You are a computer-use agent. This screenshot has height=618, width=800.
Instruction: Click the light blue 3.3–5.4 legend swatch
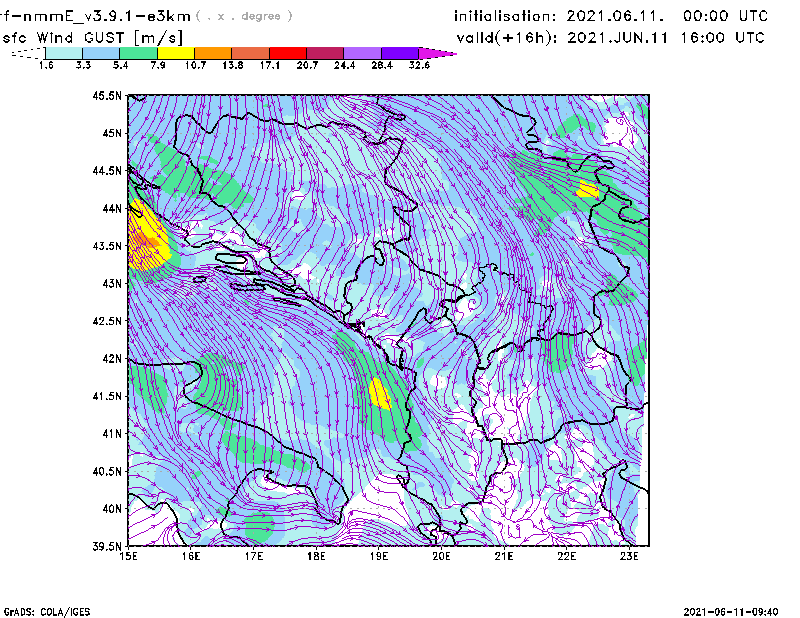point(101,53)
